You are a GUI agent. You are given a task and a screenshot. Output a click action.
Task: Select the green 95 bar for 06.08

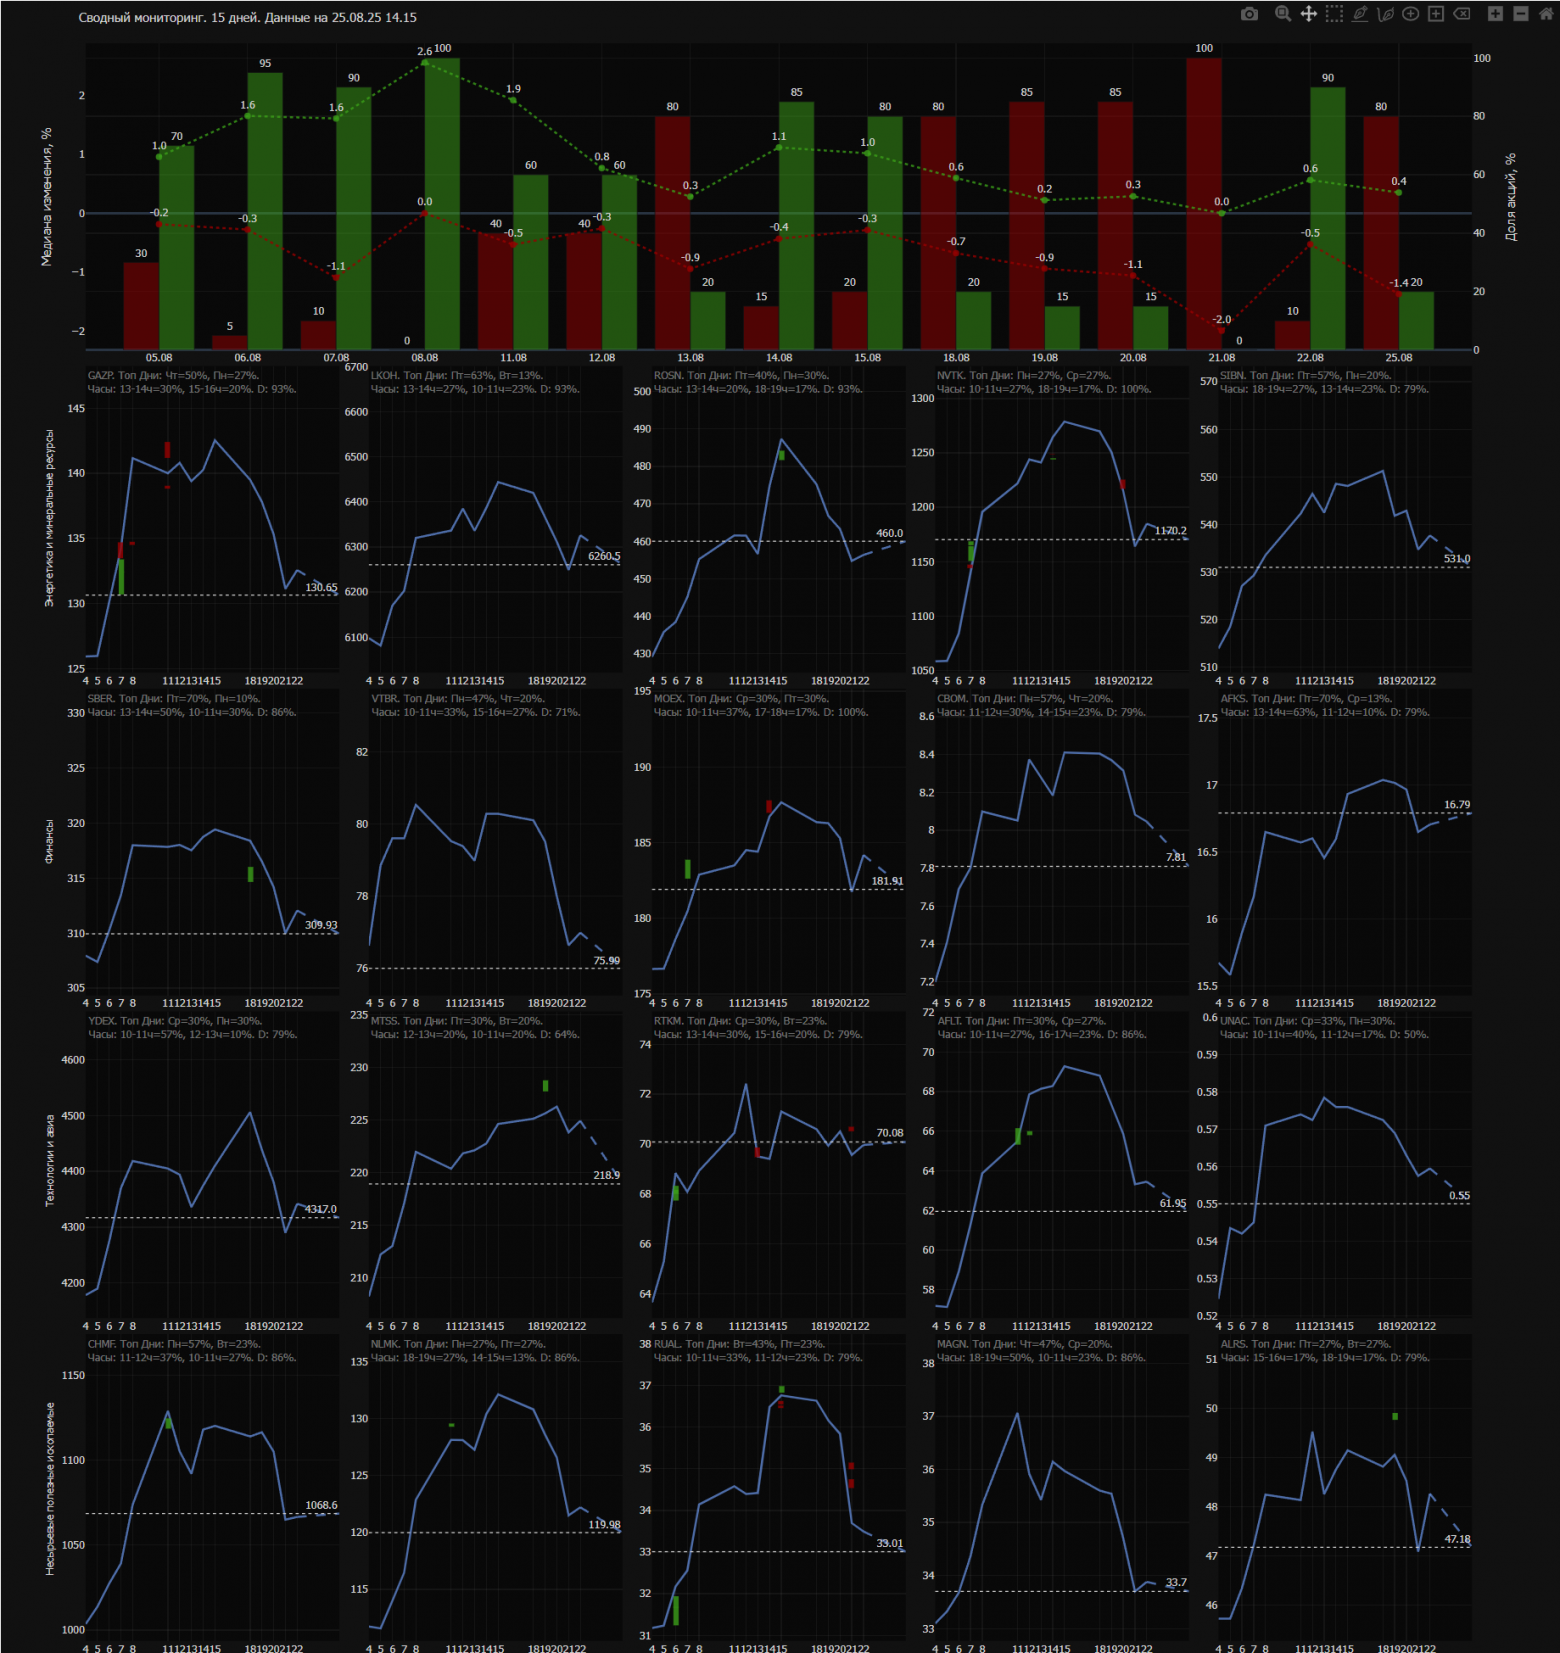point(265,211)
